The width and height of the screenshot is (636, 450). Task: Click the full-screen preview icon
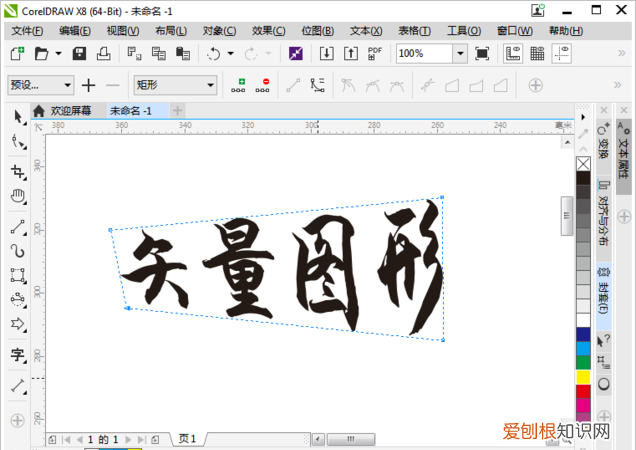coord(482,54)
